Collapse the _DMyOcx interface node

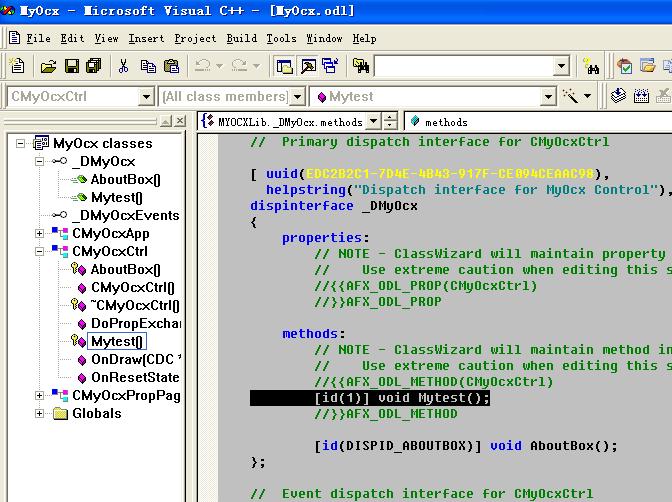(39, 161)
